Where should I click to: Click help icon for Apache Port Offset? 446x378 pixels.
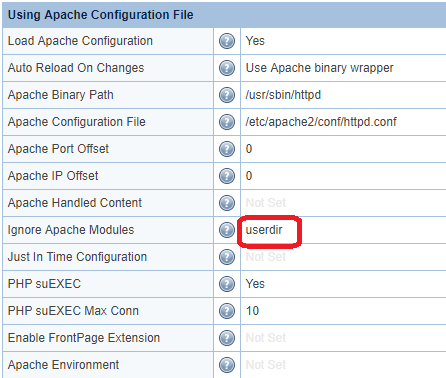click(x=227, y=149)
